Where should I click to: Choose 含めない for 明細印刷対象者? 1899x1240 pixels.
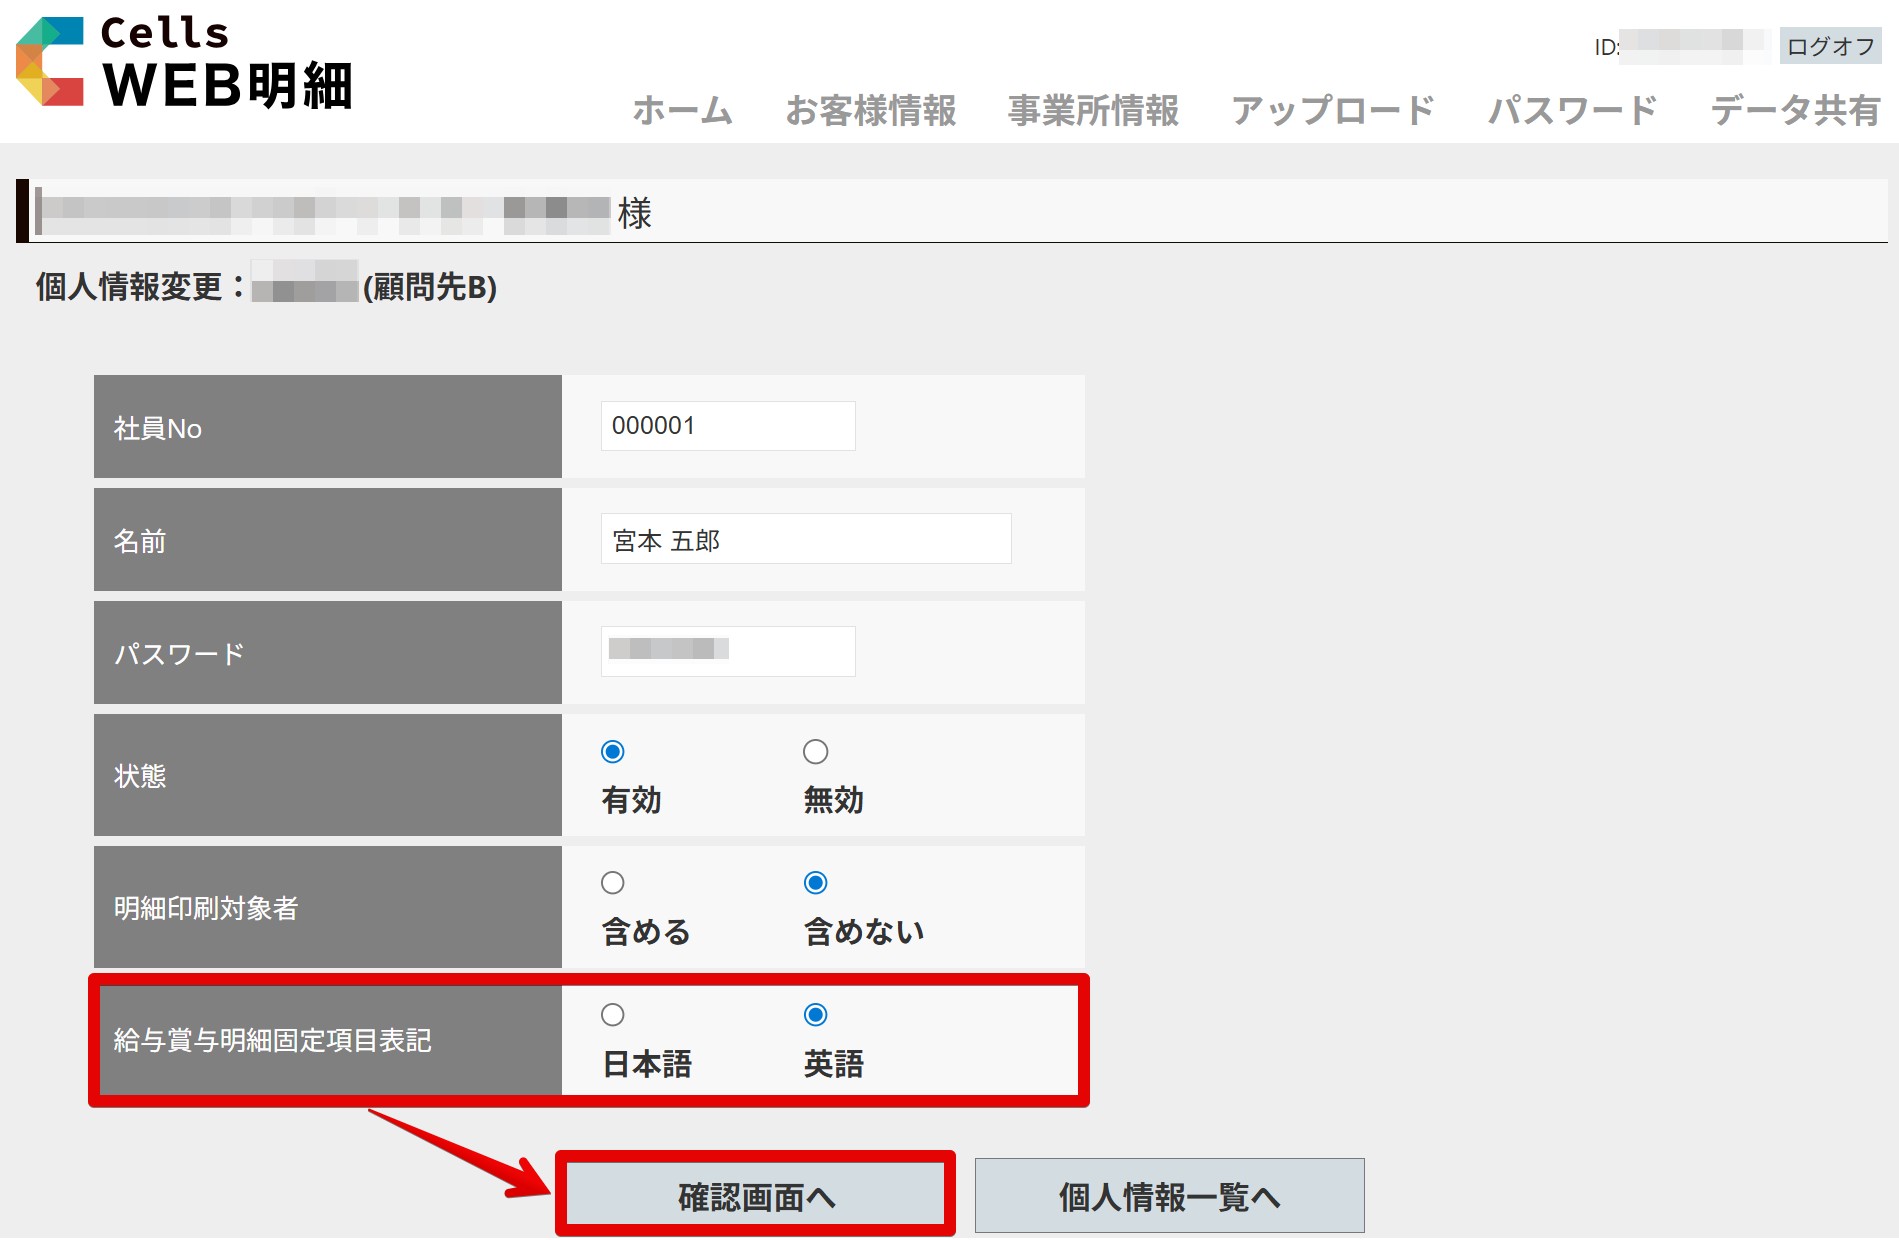[816, 883]
